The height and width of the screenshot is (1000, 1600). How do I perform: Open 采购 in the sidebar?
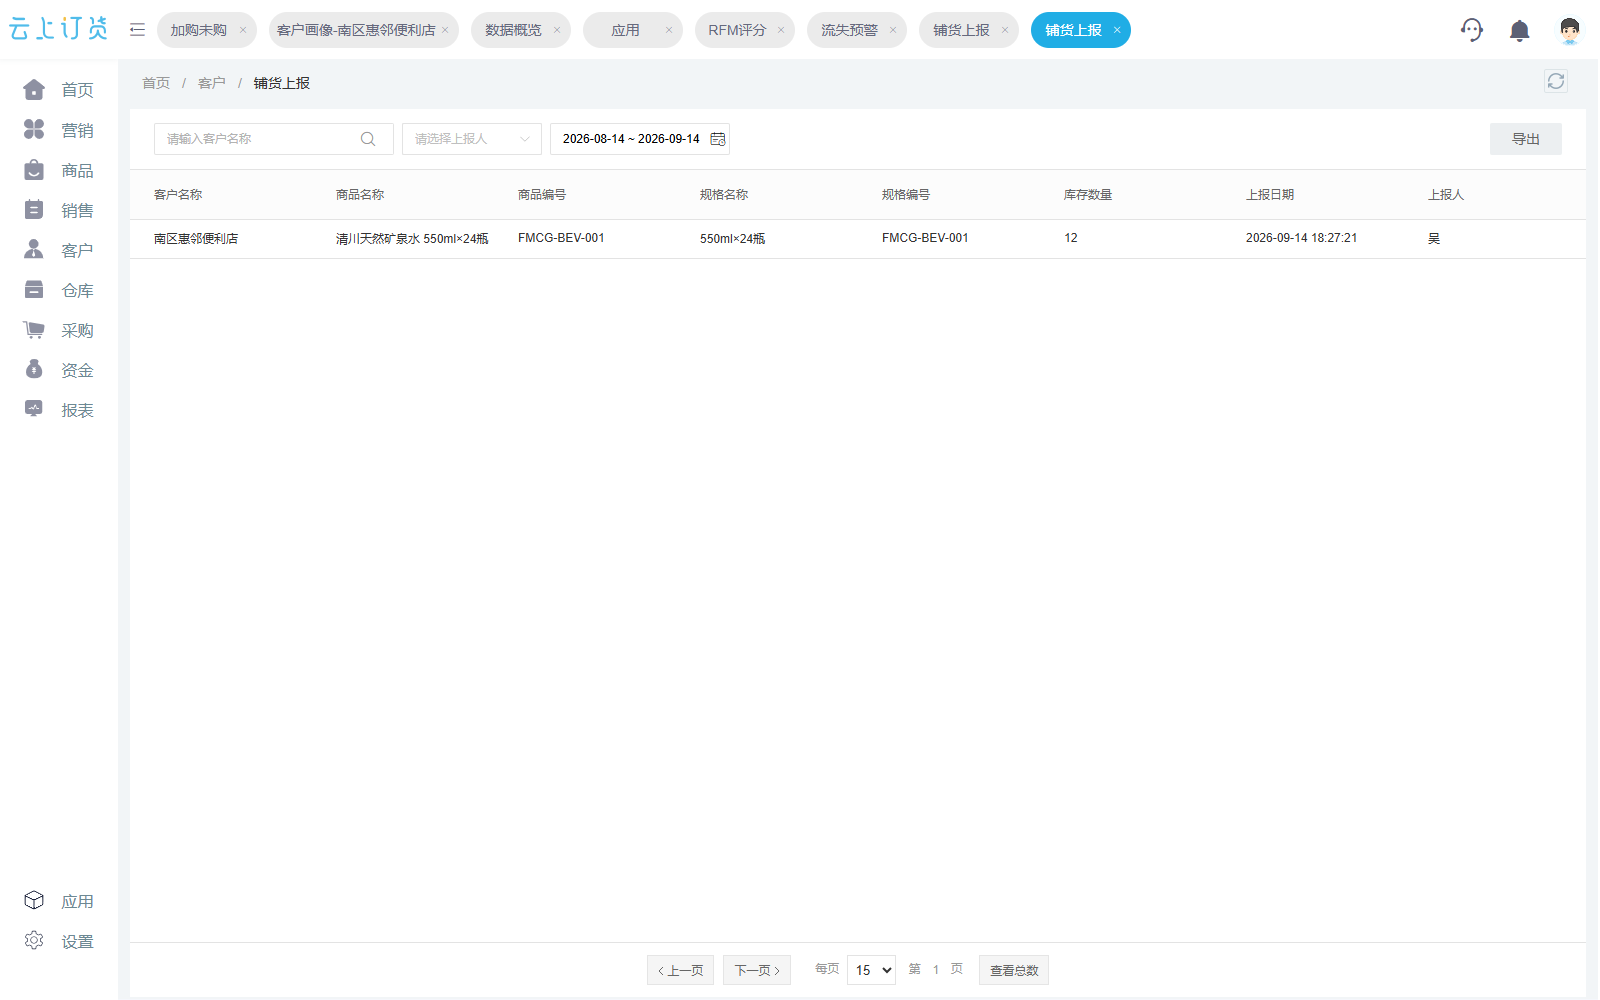click(59, 330)
